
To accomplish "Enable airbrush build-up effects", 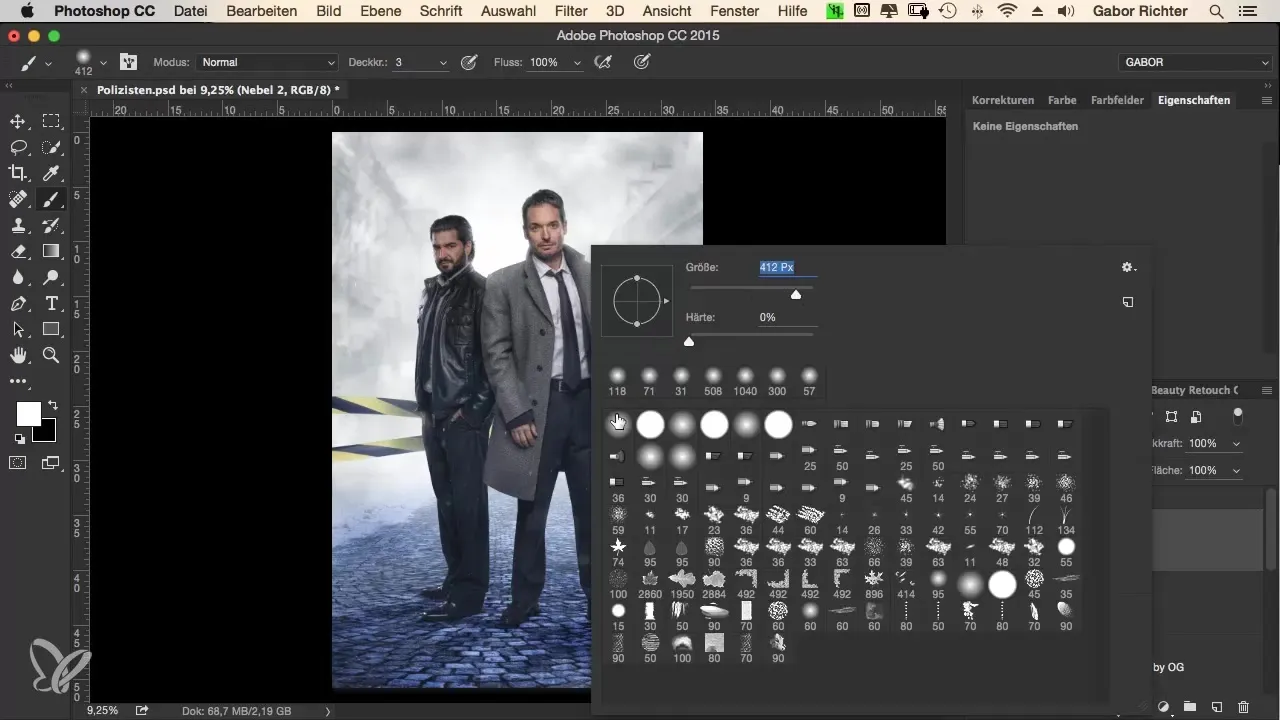I will point(603,62).
